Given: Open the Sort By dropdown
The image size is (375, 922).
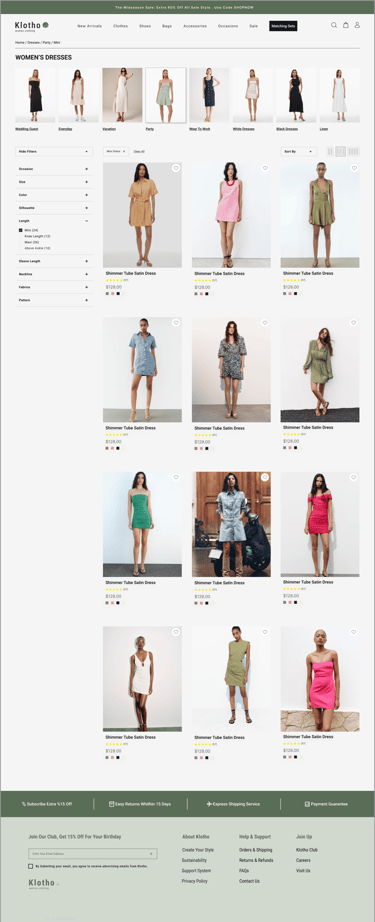Looking at the screenshot, I should (x=299, y=152).
